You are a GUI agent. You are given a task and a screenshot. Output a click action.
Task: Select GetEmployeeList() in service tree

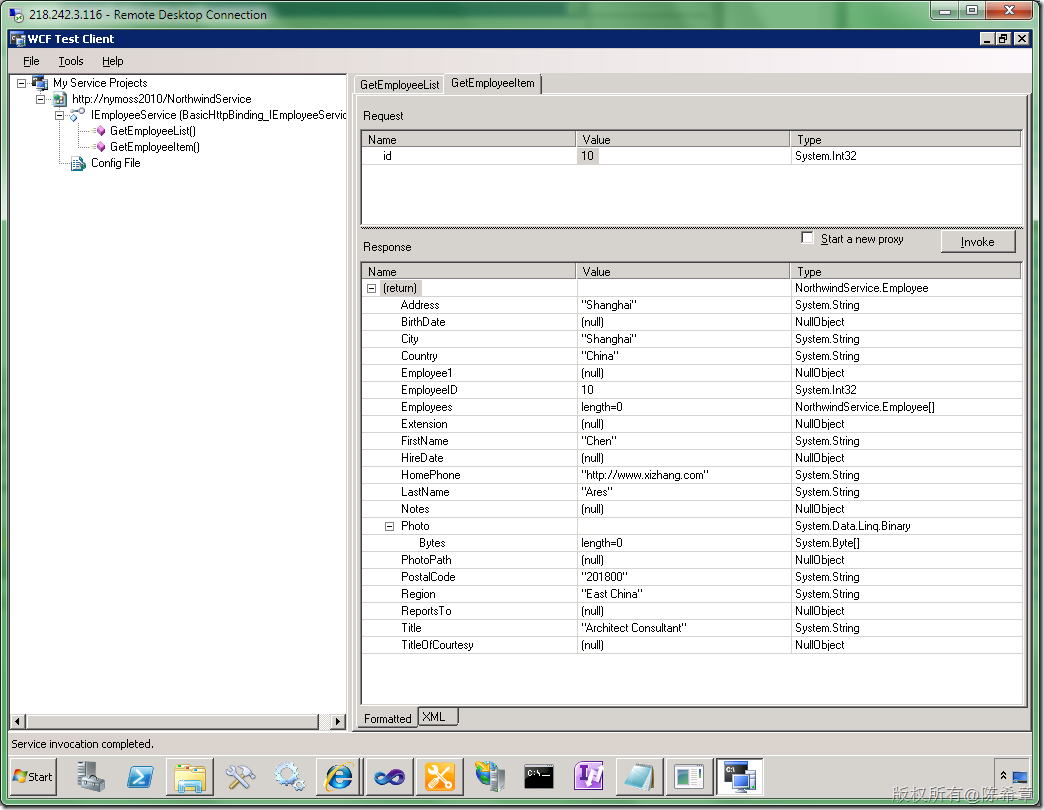pyautogui.click(x=152, y=131)
